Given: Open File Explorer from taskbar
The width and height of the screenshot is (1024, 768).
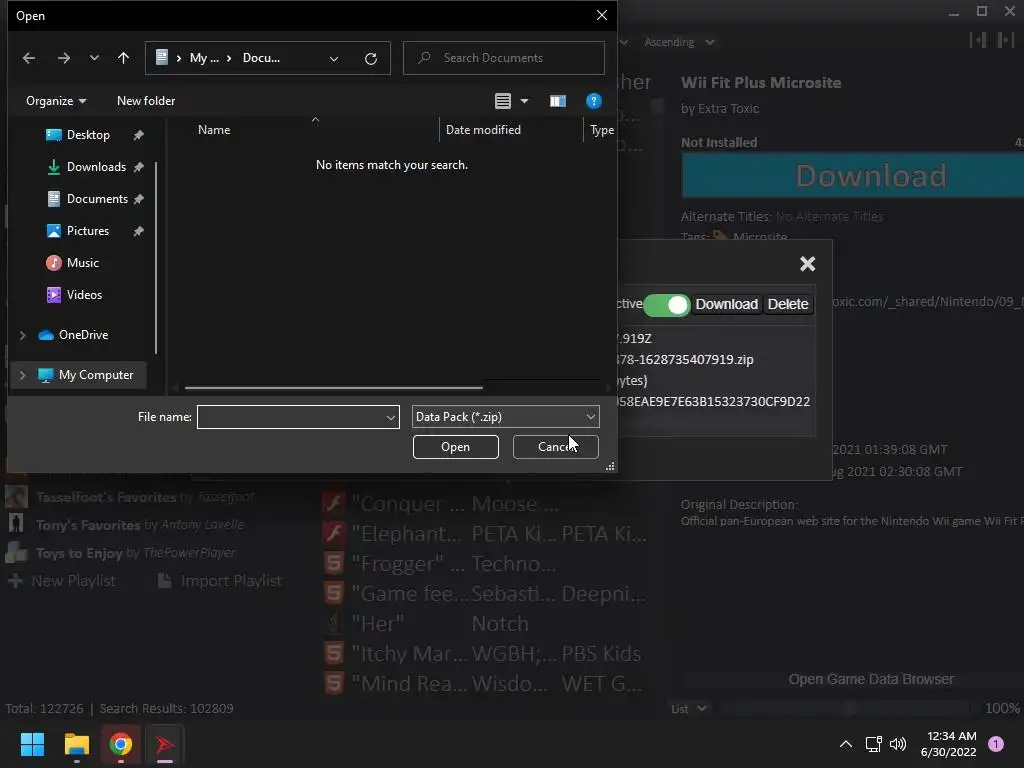Looking at the screenshot, I should [76, 744].
